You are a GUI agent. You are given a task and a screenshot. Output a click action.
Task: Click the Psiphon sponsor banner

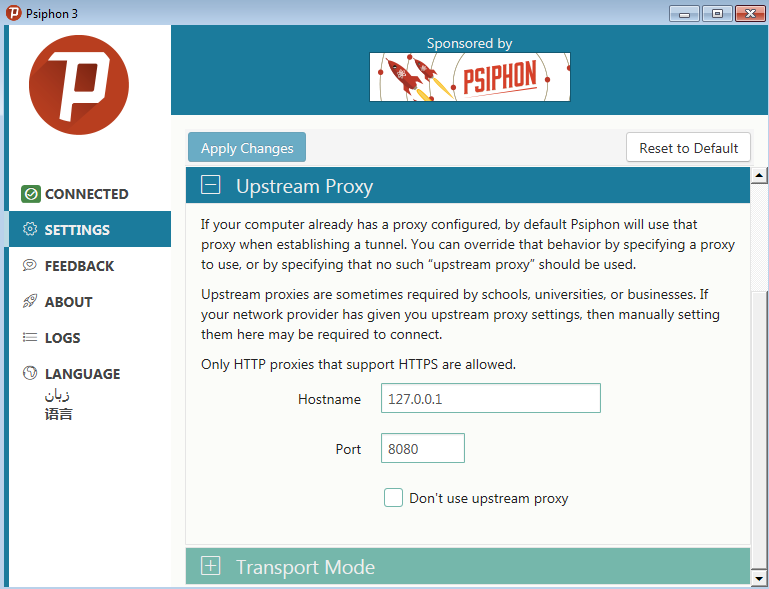tap(470, 77)
